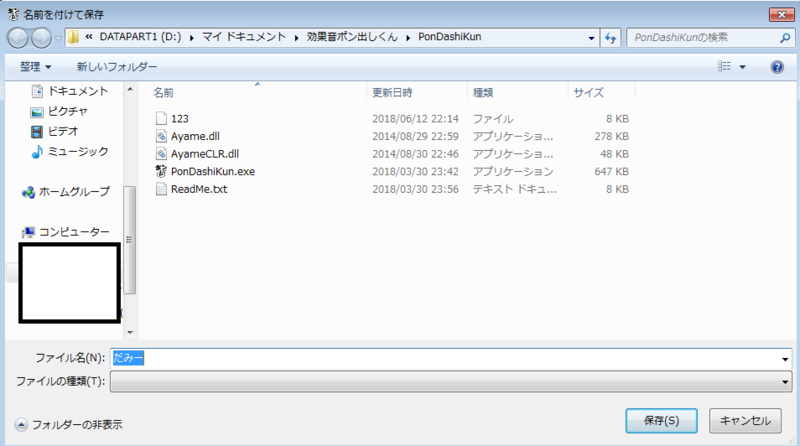This screenshot has width=800, height=446.
Task: Open the 整理 menu
Action: (35, 67)
